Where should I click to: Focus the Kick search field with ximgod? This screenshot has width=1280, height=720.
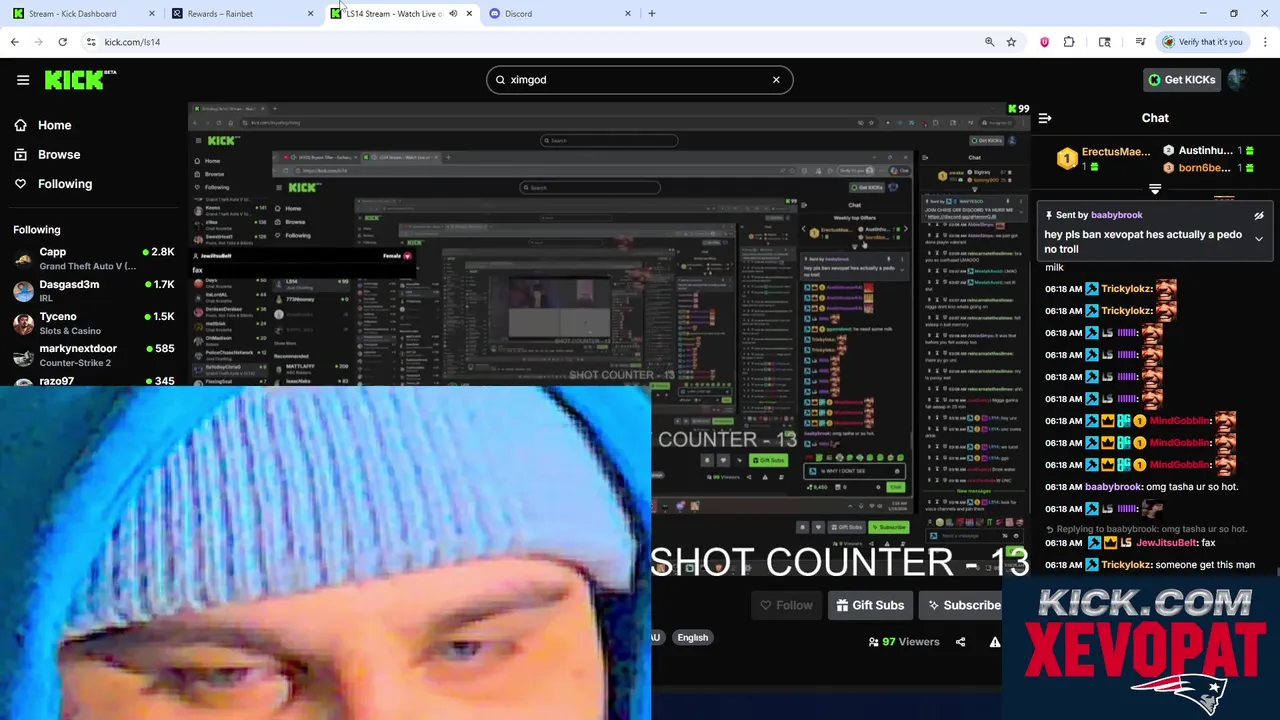(640, 80)
